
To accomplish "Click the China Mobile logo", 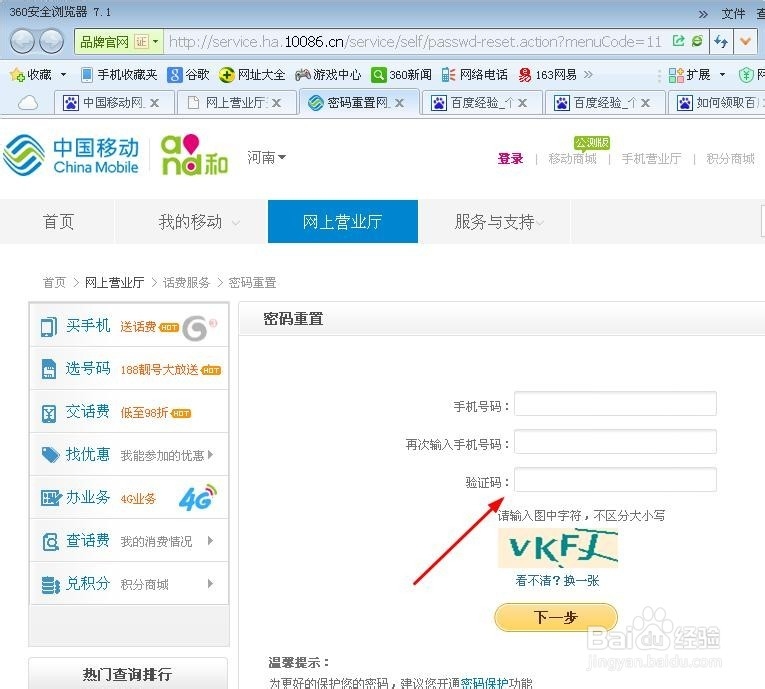I will tap(71, 155).
